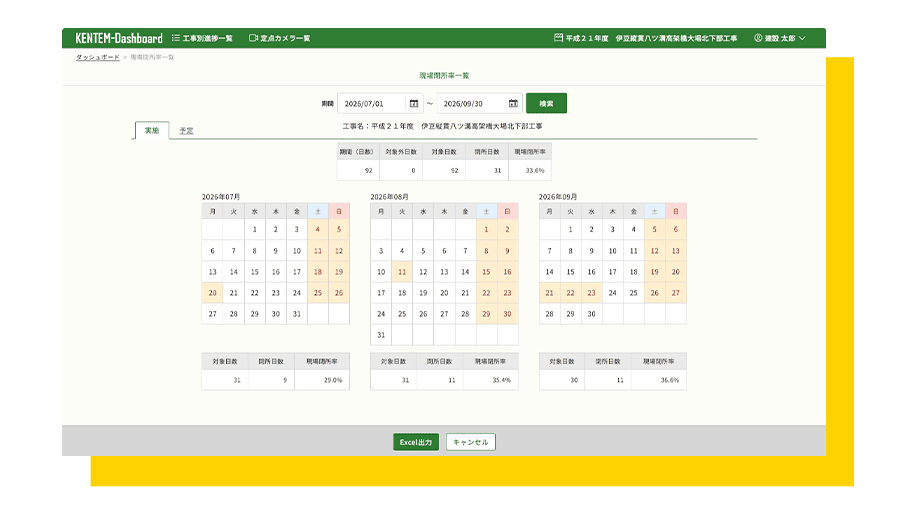
Task: Select September 13 in the 2026年09月 calendar
Action: click(675, 251)
